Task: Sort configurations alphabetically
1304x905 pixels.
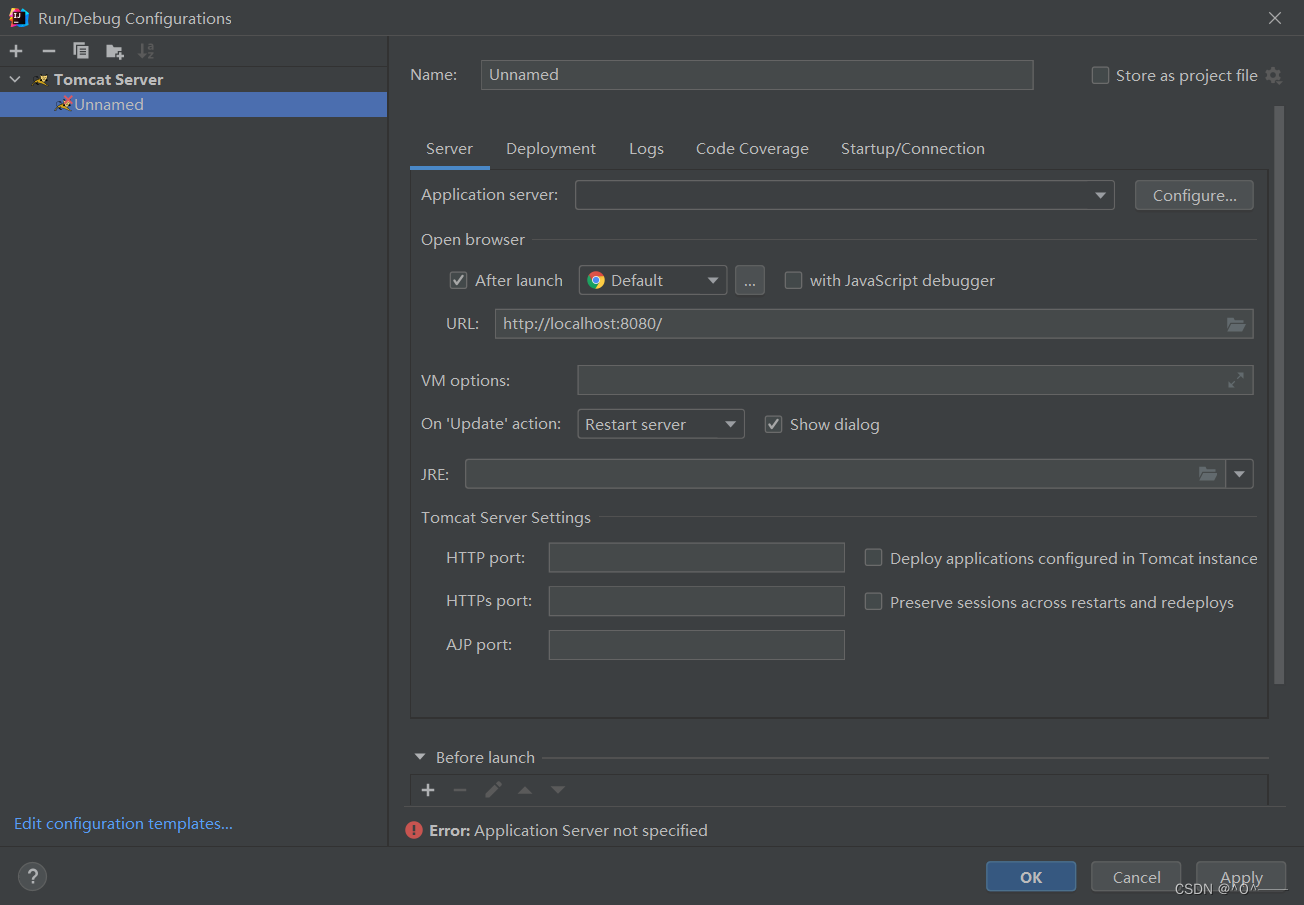Action: click(x=146, y=51)
